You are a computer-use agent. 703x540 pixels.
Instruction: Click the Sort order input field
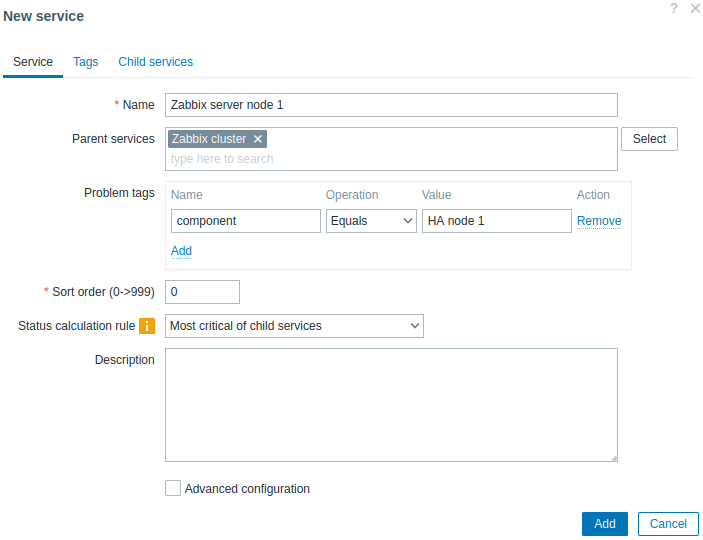tap(202, 292)
